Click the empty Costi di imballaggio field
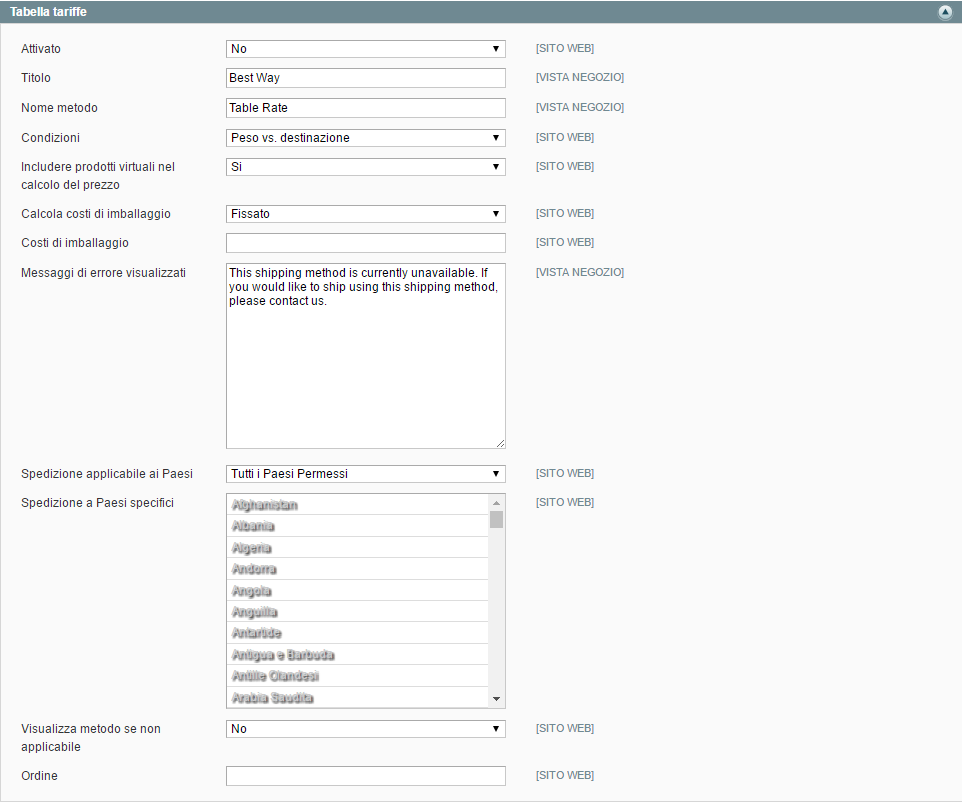The image size is (962, 804). (x=365, y=242)
